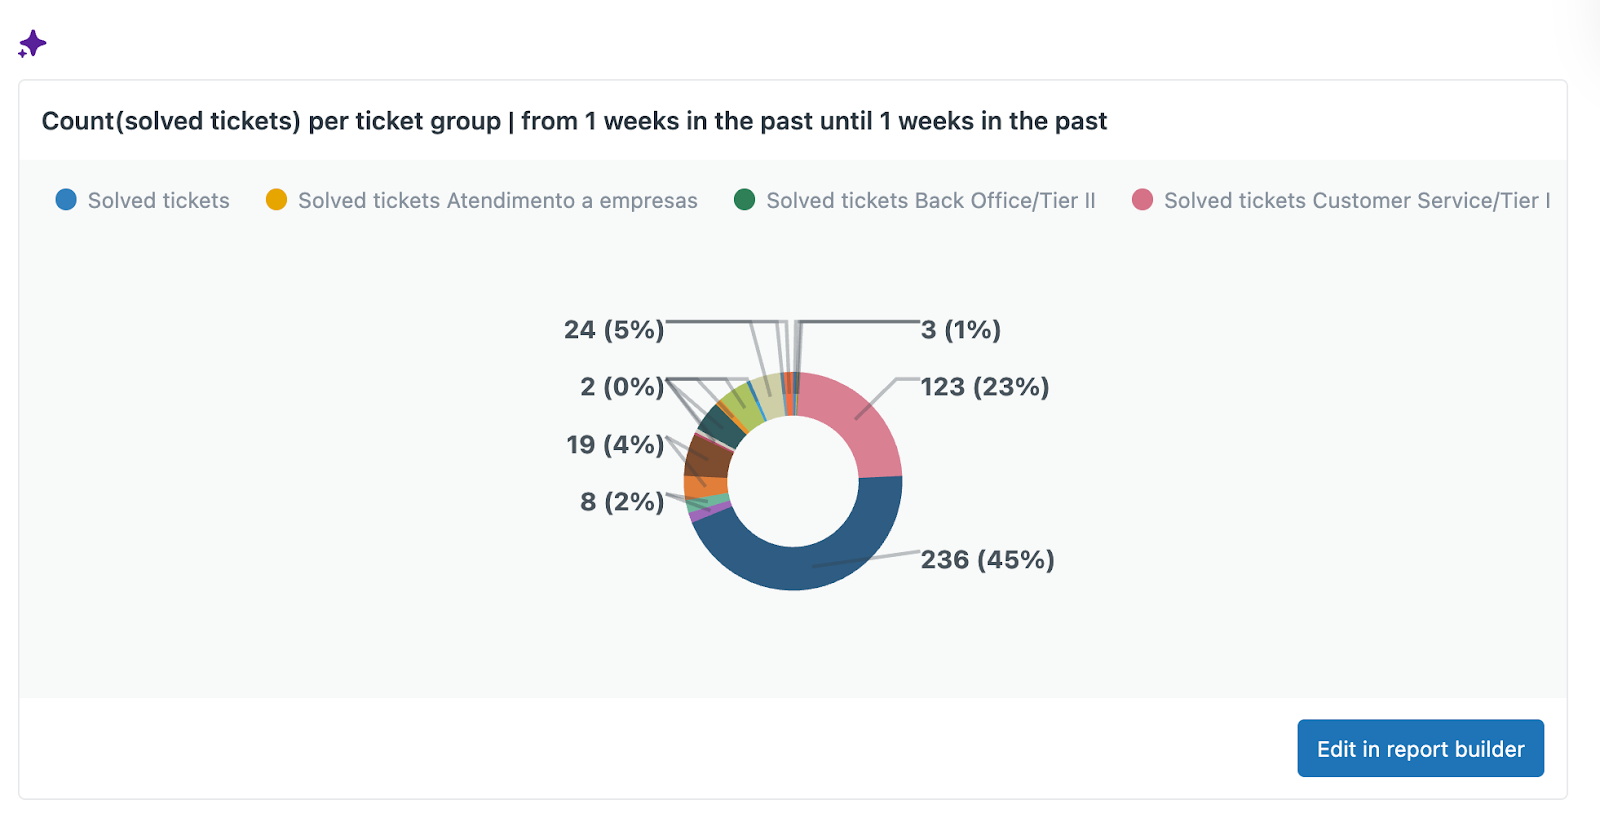This screenshot has height=822, width=1600.
Task: Click the 123 (23%) data label
Action: (984, 387)
